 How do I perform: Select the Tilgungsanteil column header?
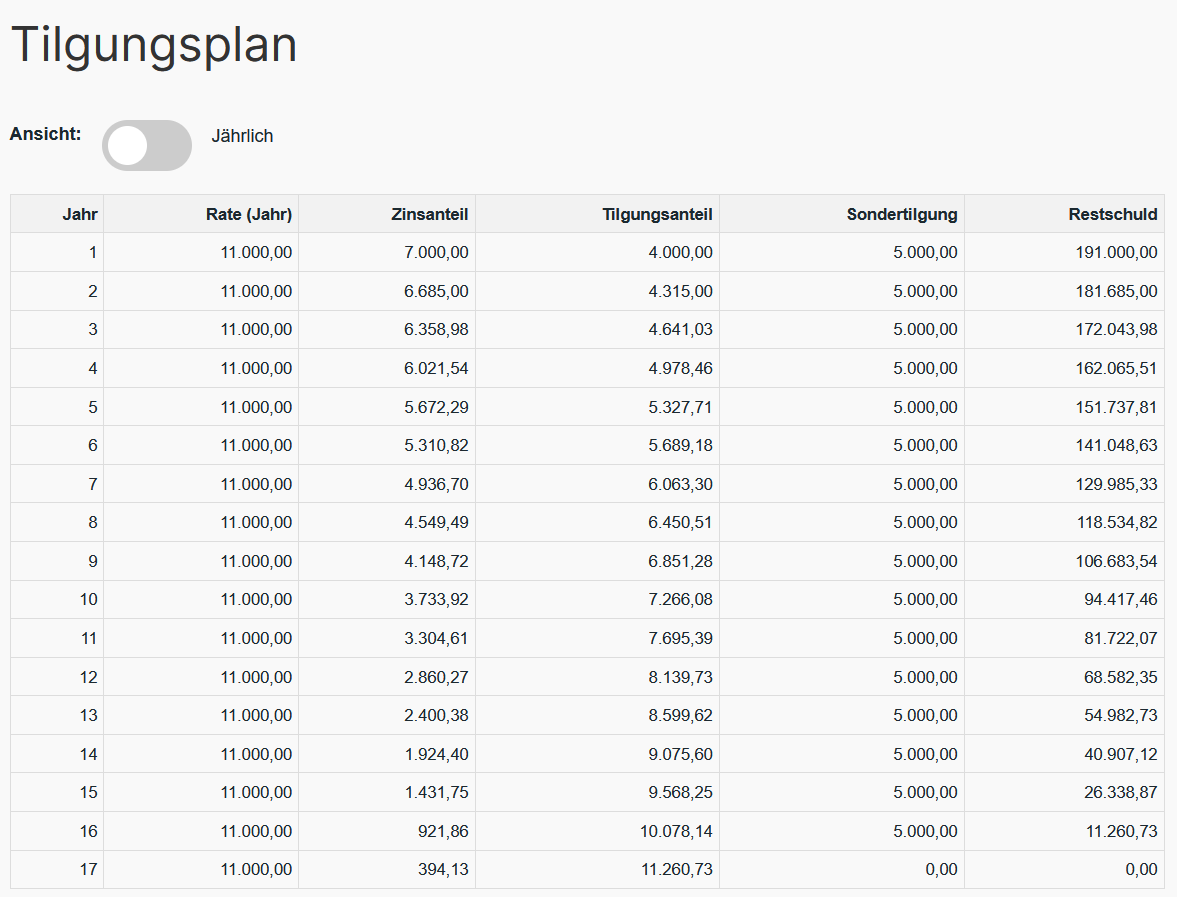click(x=657, y=213)
